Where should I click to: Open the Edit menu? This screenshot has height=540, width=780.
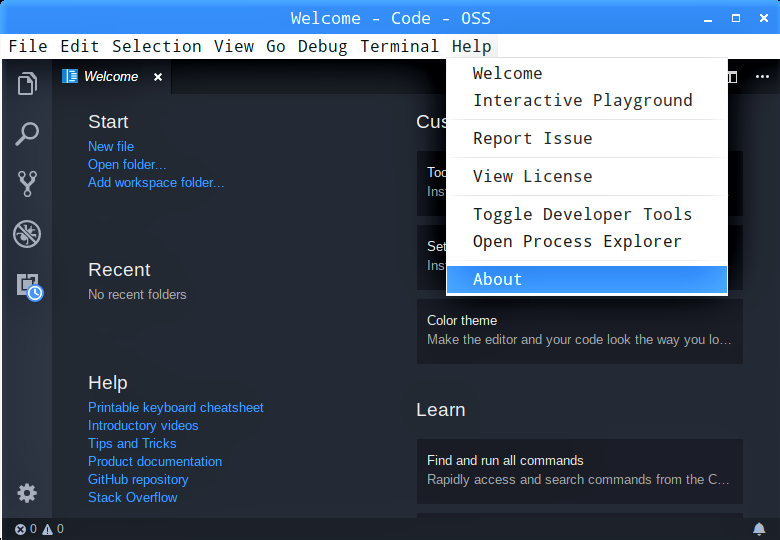80,46
